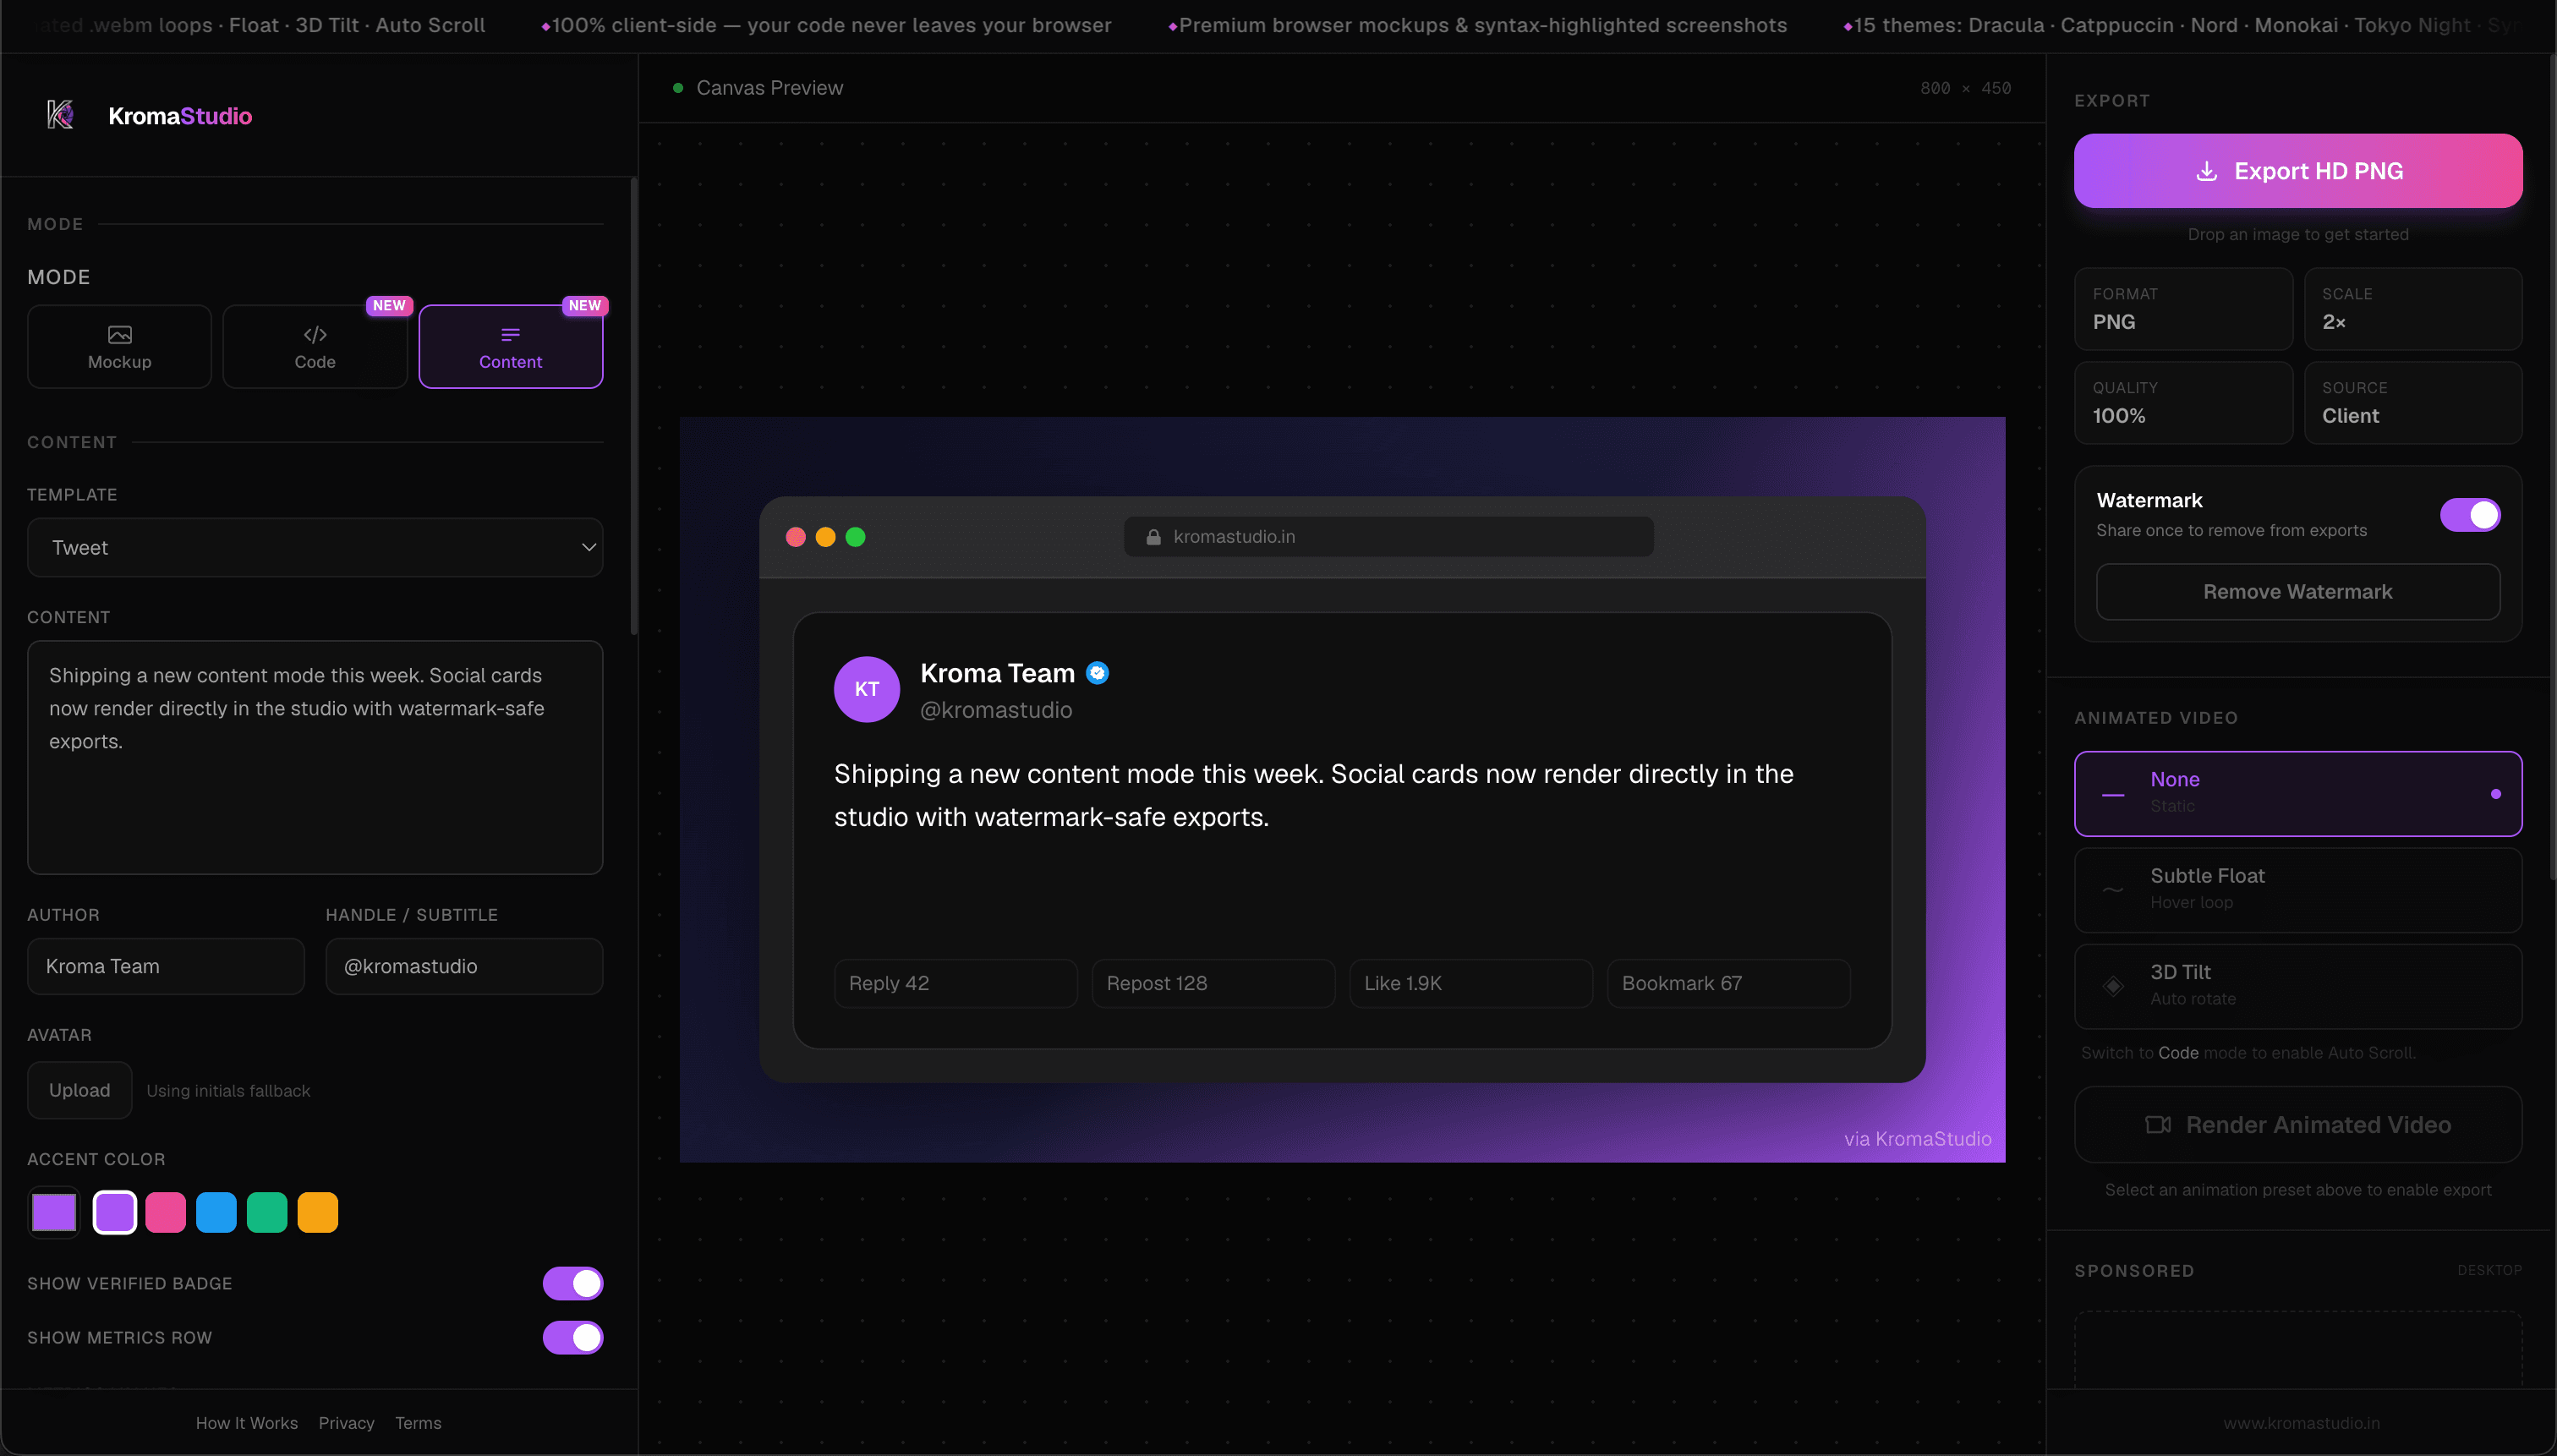Click the Kroma Team name in tweet preview
This screenshot has height=1456, width=2557.
coord(997,674)
